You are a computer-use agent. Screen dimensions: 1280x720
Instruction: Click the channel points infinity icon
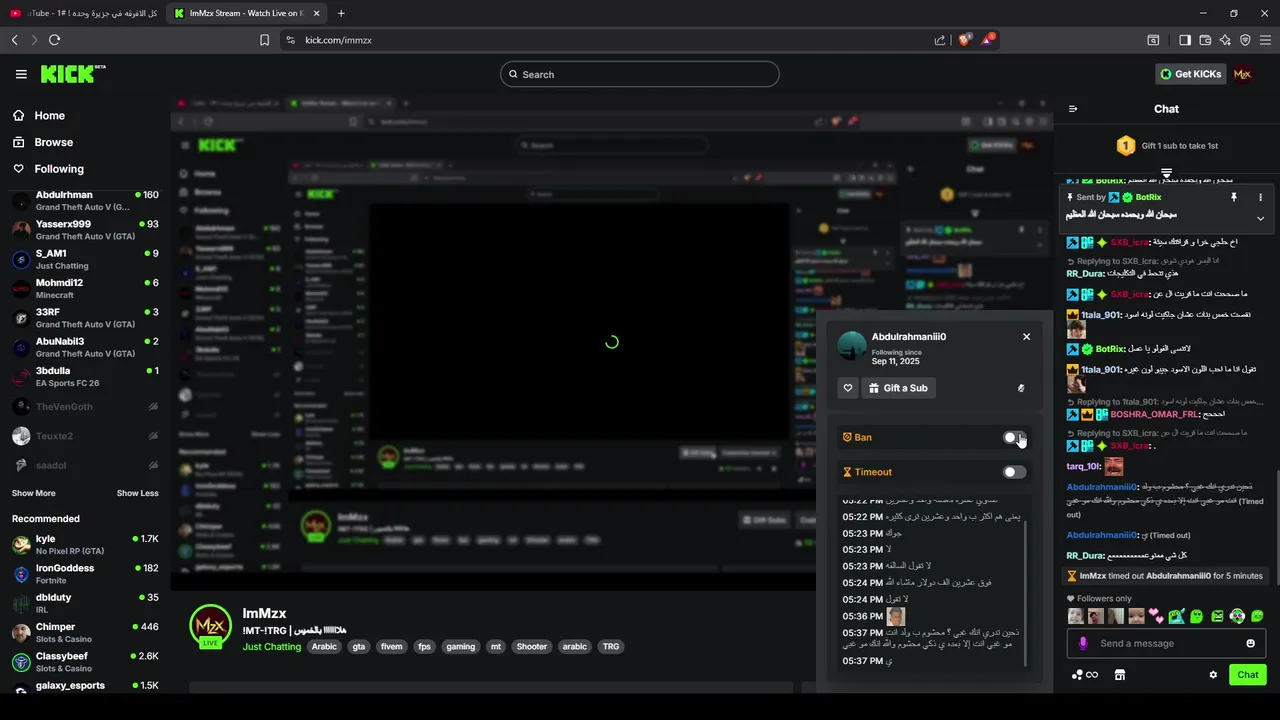(1085, 675)
